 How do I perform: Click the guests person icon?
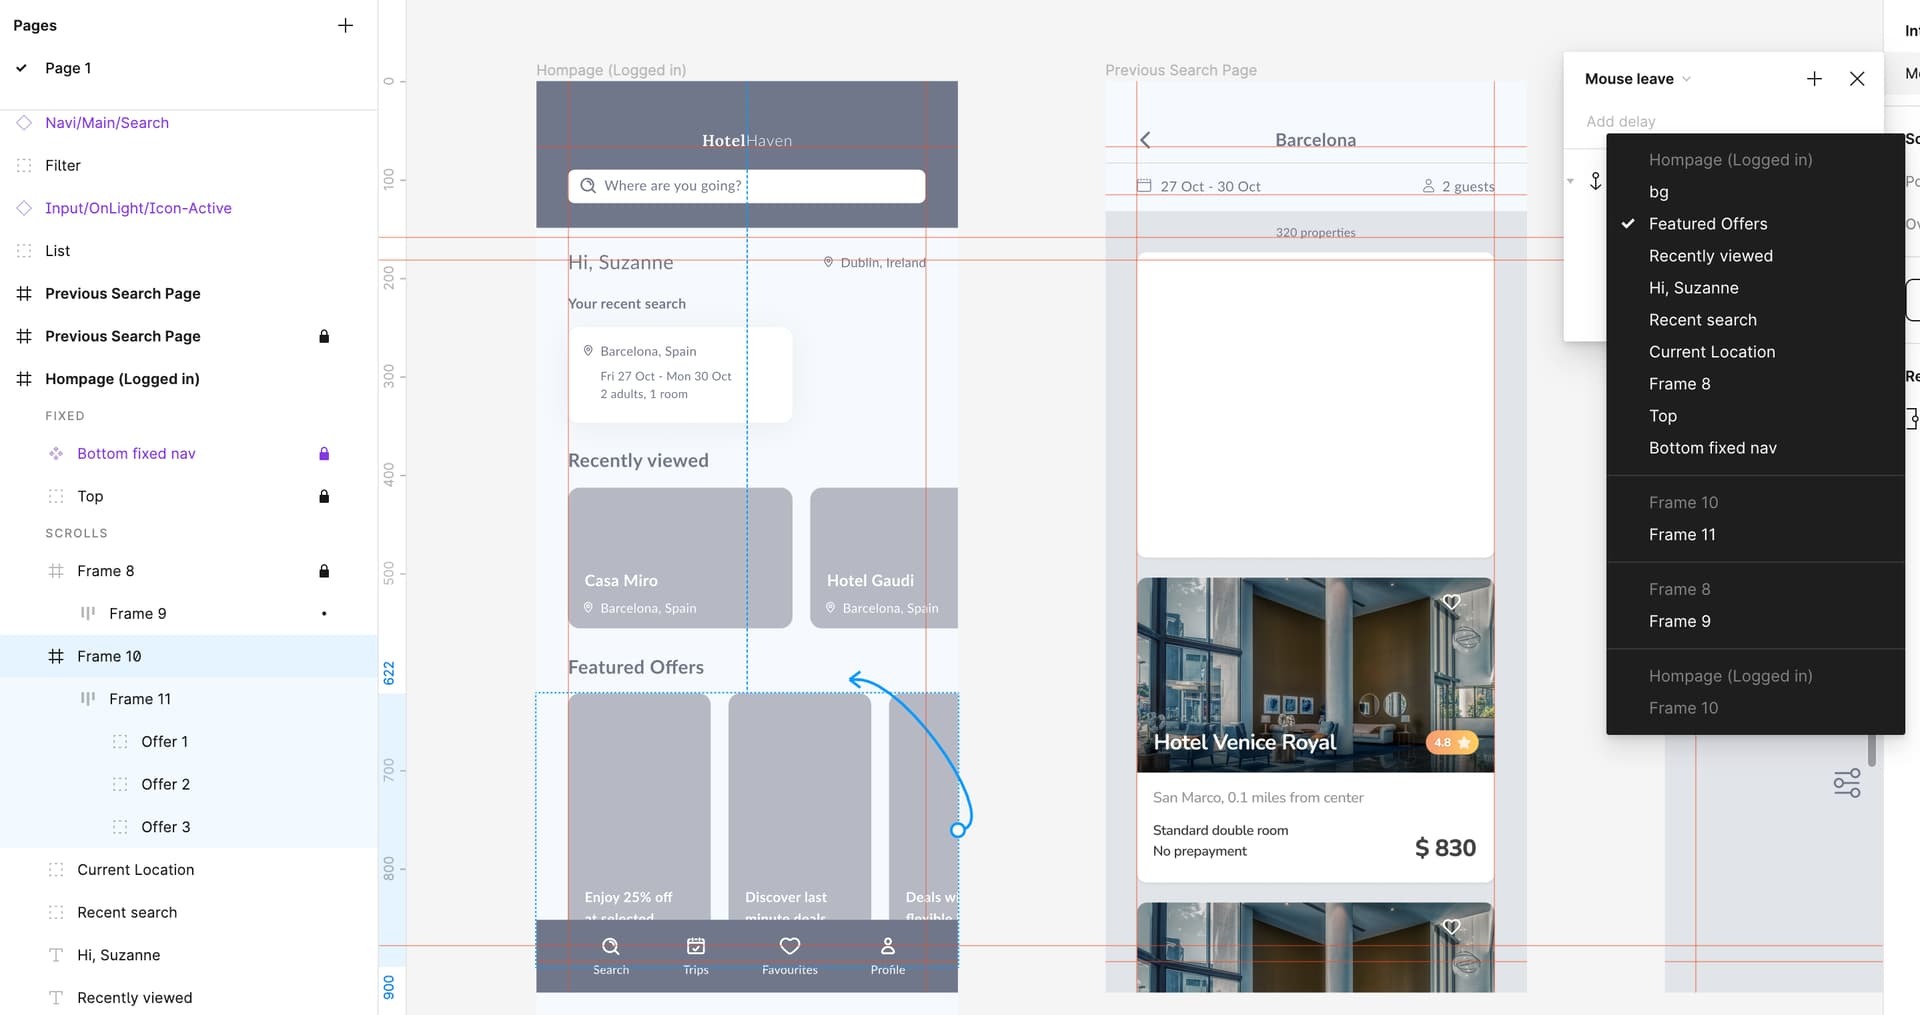click(x=1428, y=186)
